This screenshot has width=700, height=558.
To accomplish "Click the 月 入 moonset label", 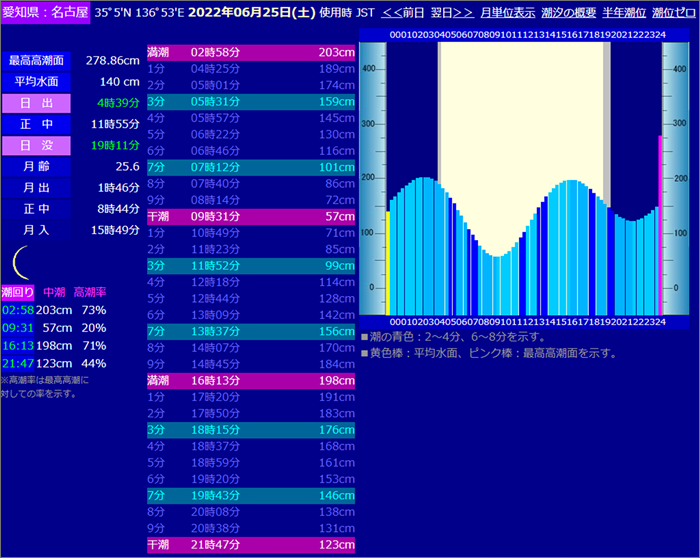I will [36, 230].
